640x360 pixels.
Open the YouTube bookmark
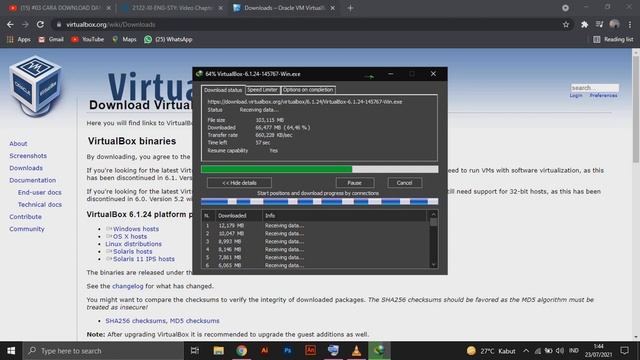(x=87, y=40)
